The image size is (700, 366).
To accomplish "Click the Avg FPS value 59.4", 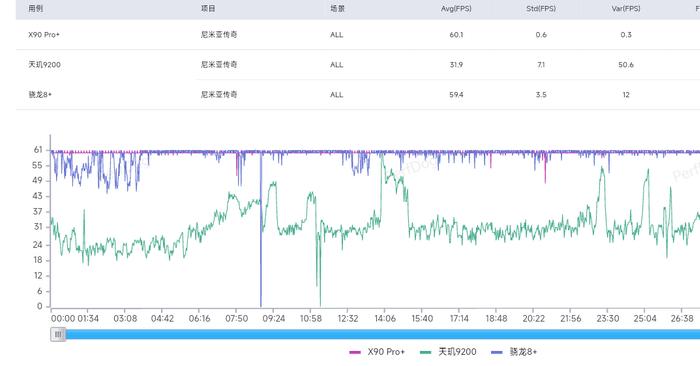I will (456, 95).
